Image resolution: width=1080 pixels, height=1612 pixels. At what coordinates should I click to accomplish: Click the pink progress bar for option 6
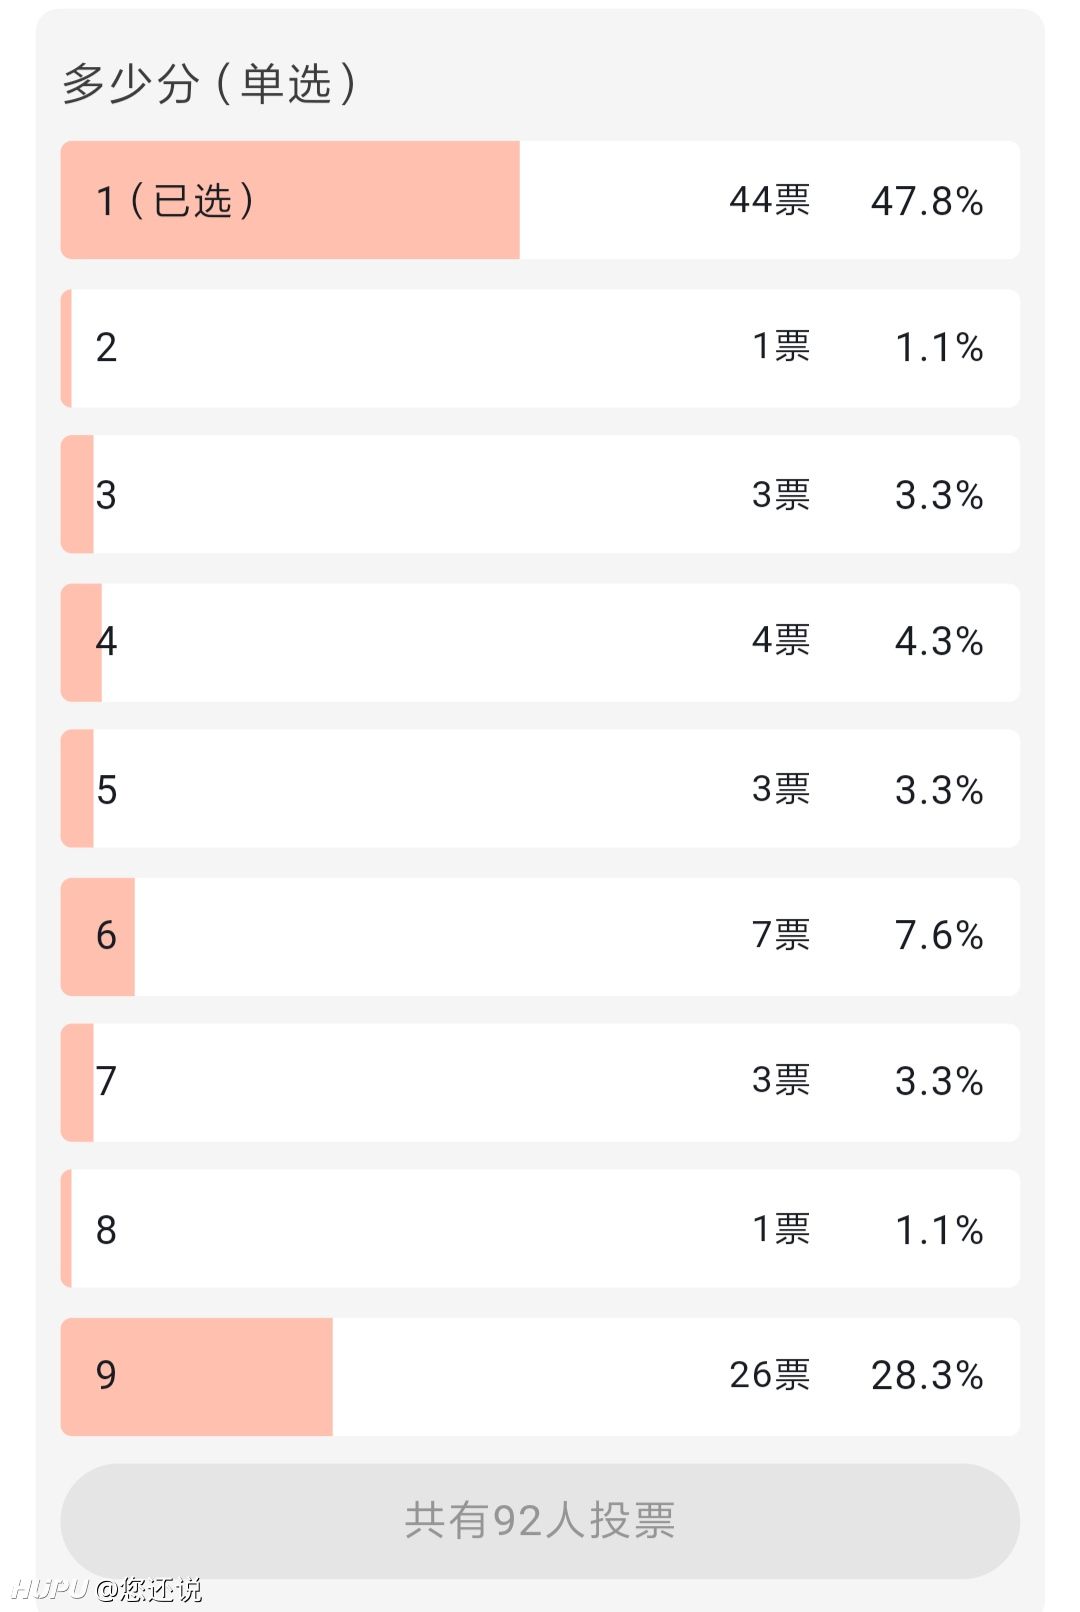click(98, 937)
